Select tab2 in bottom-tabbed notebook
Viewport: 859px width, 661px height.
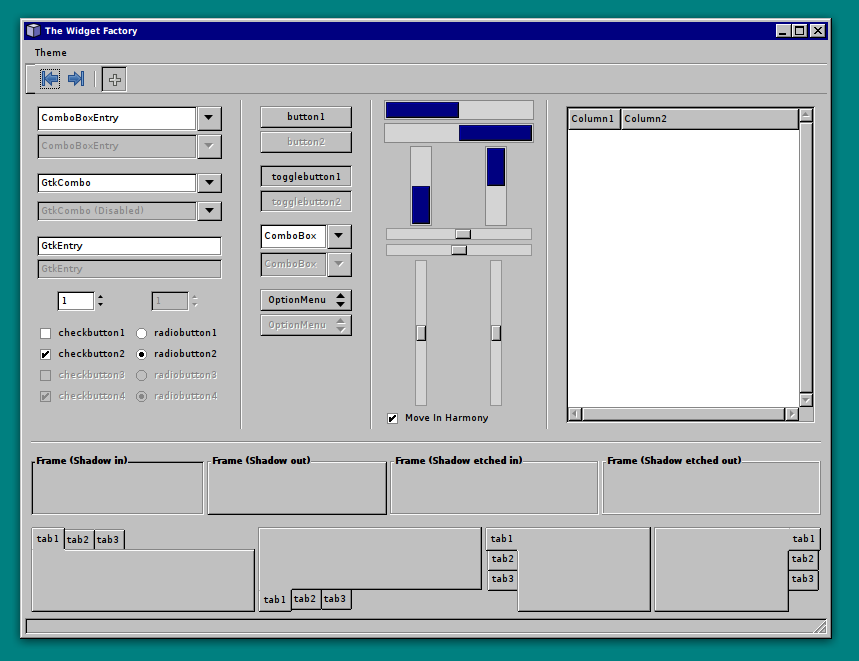pyautogui.click(x=305, y=599)
